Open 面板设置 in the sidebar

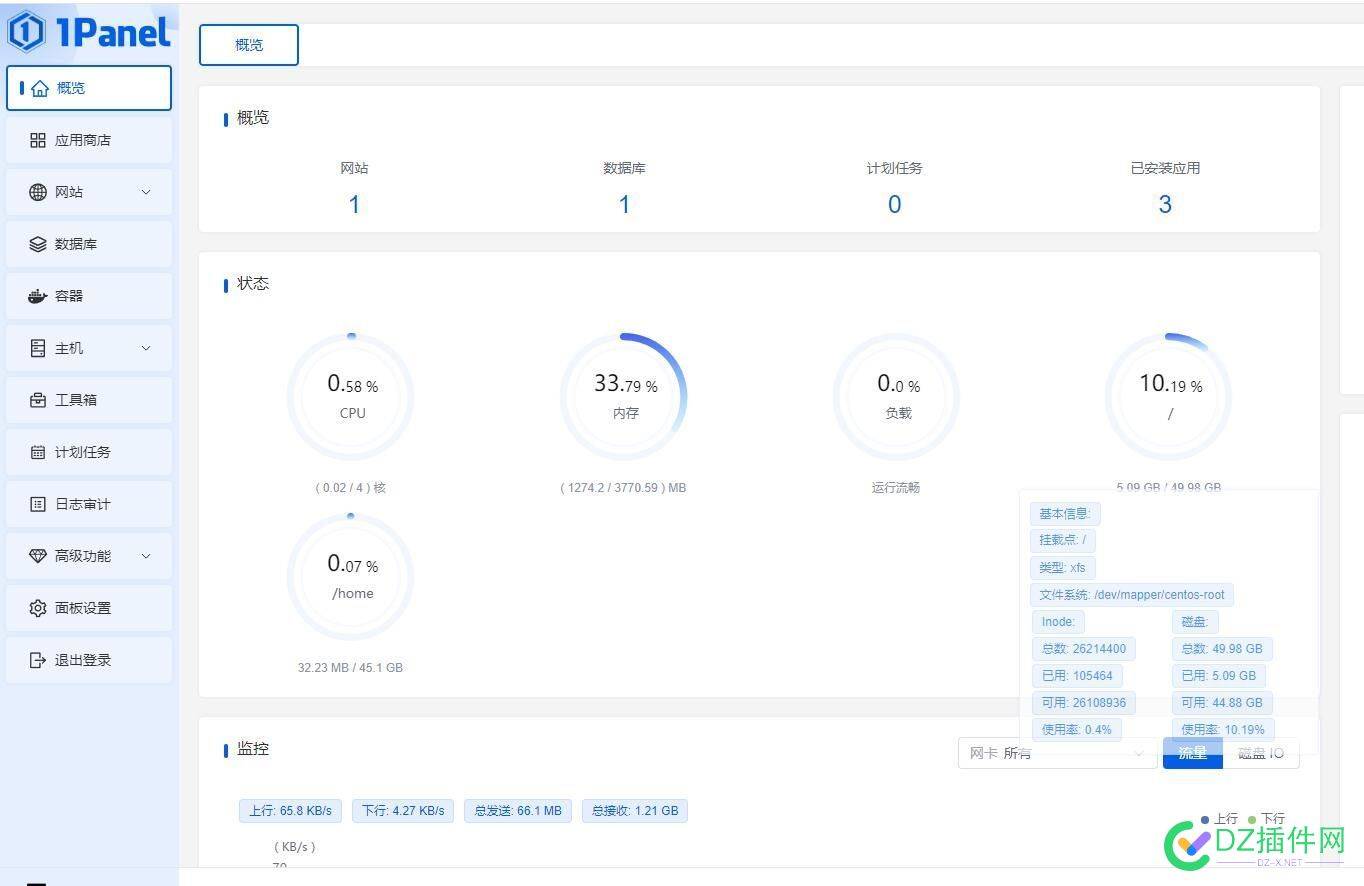click(89, 608)
